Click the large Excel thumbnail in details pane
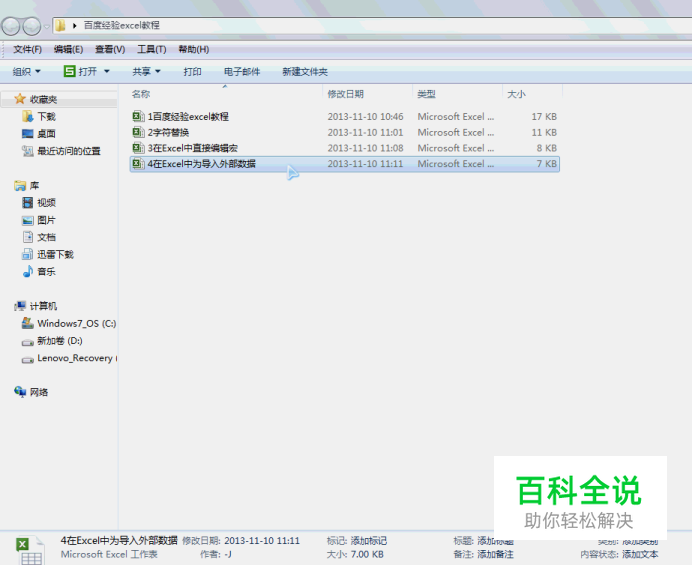 point(30,550)
